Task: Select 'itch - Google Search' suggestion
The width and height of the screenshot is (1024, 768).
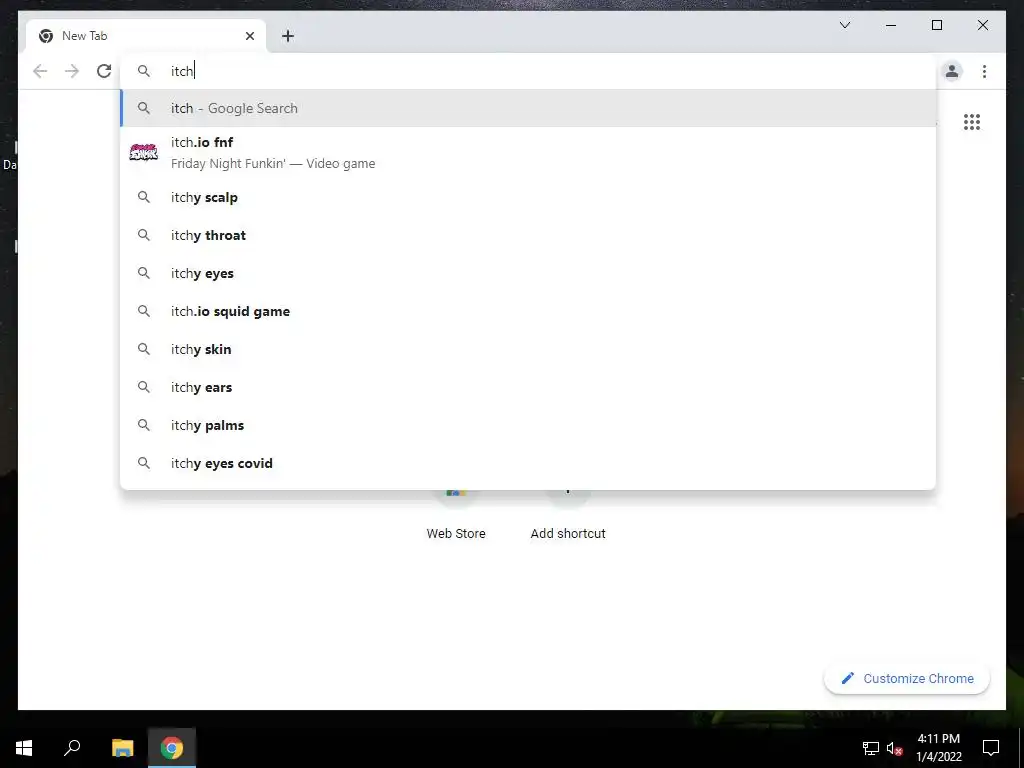Action: [x=528, y=108]
